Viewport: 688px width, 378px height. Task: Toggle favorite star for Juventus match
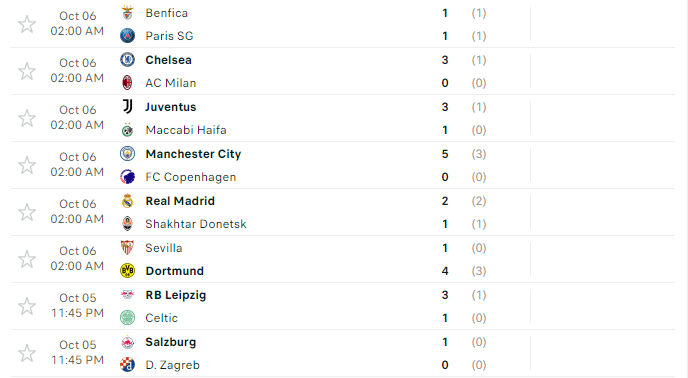(27, 118)
